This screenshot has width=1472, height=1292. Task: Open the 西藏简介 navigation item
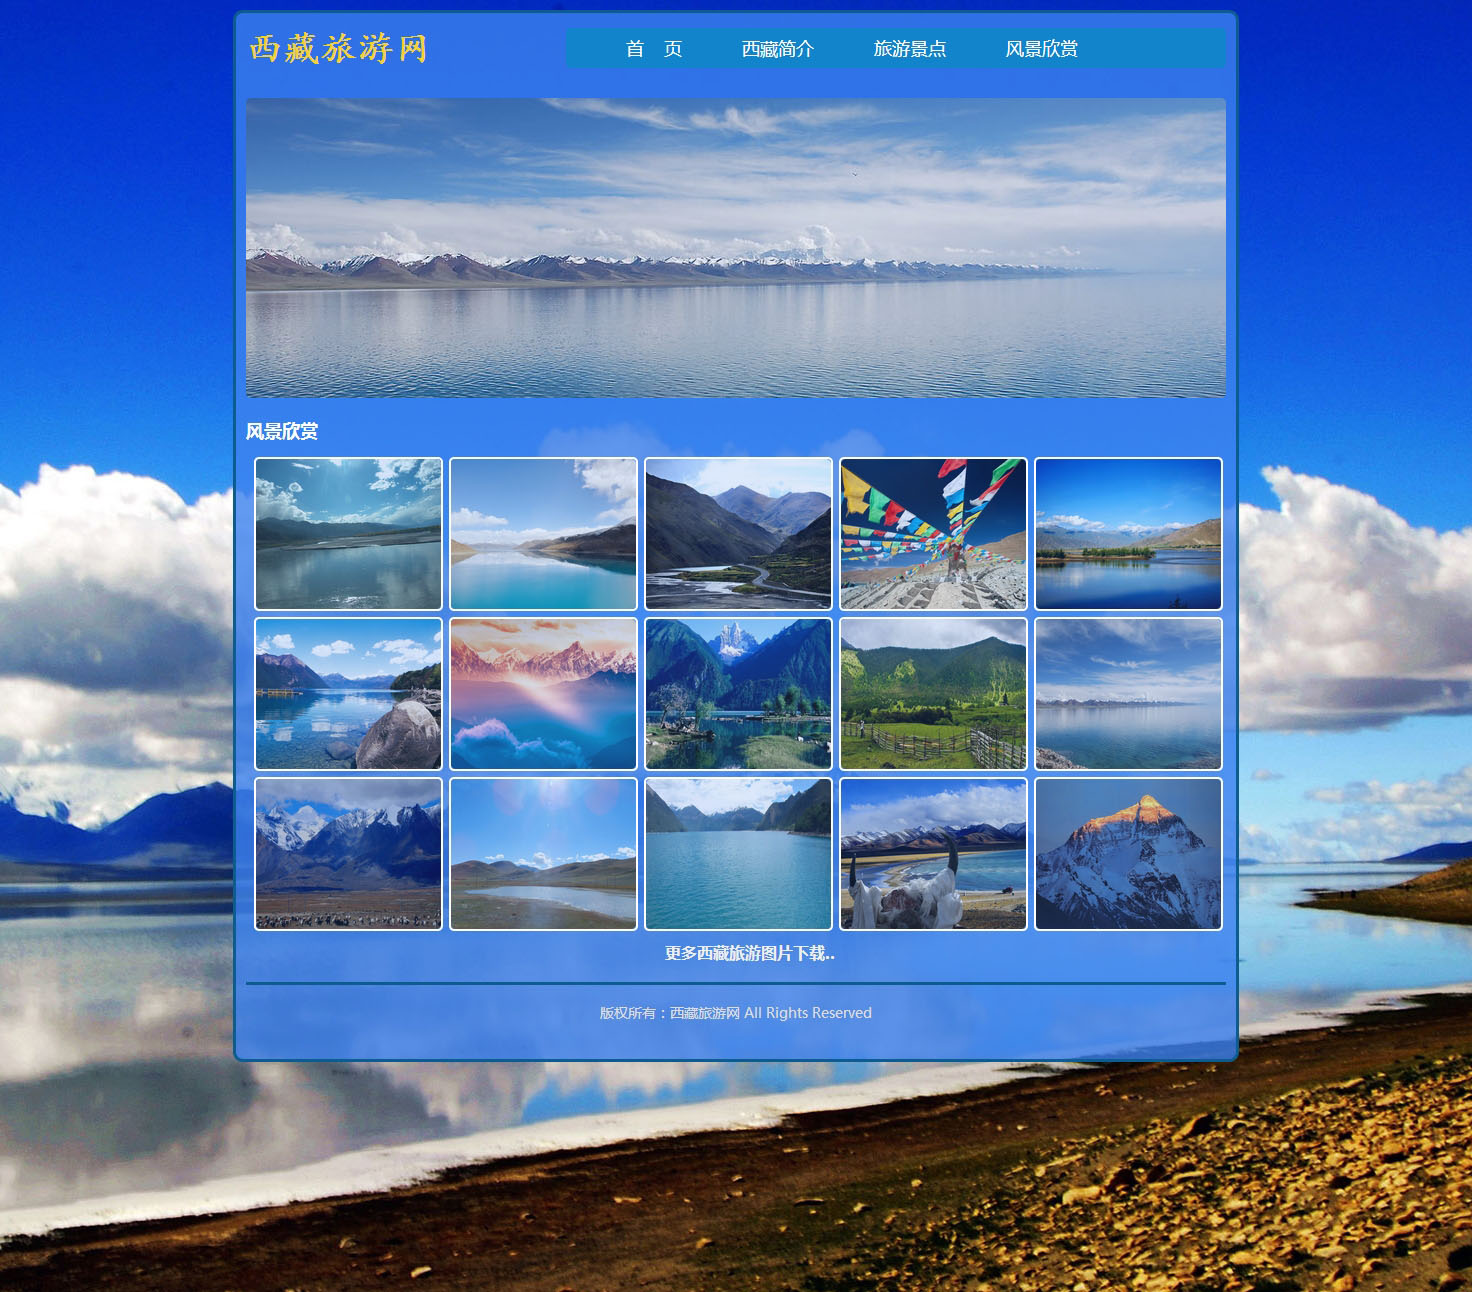[x=778, y=49]
